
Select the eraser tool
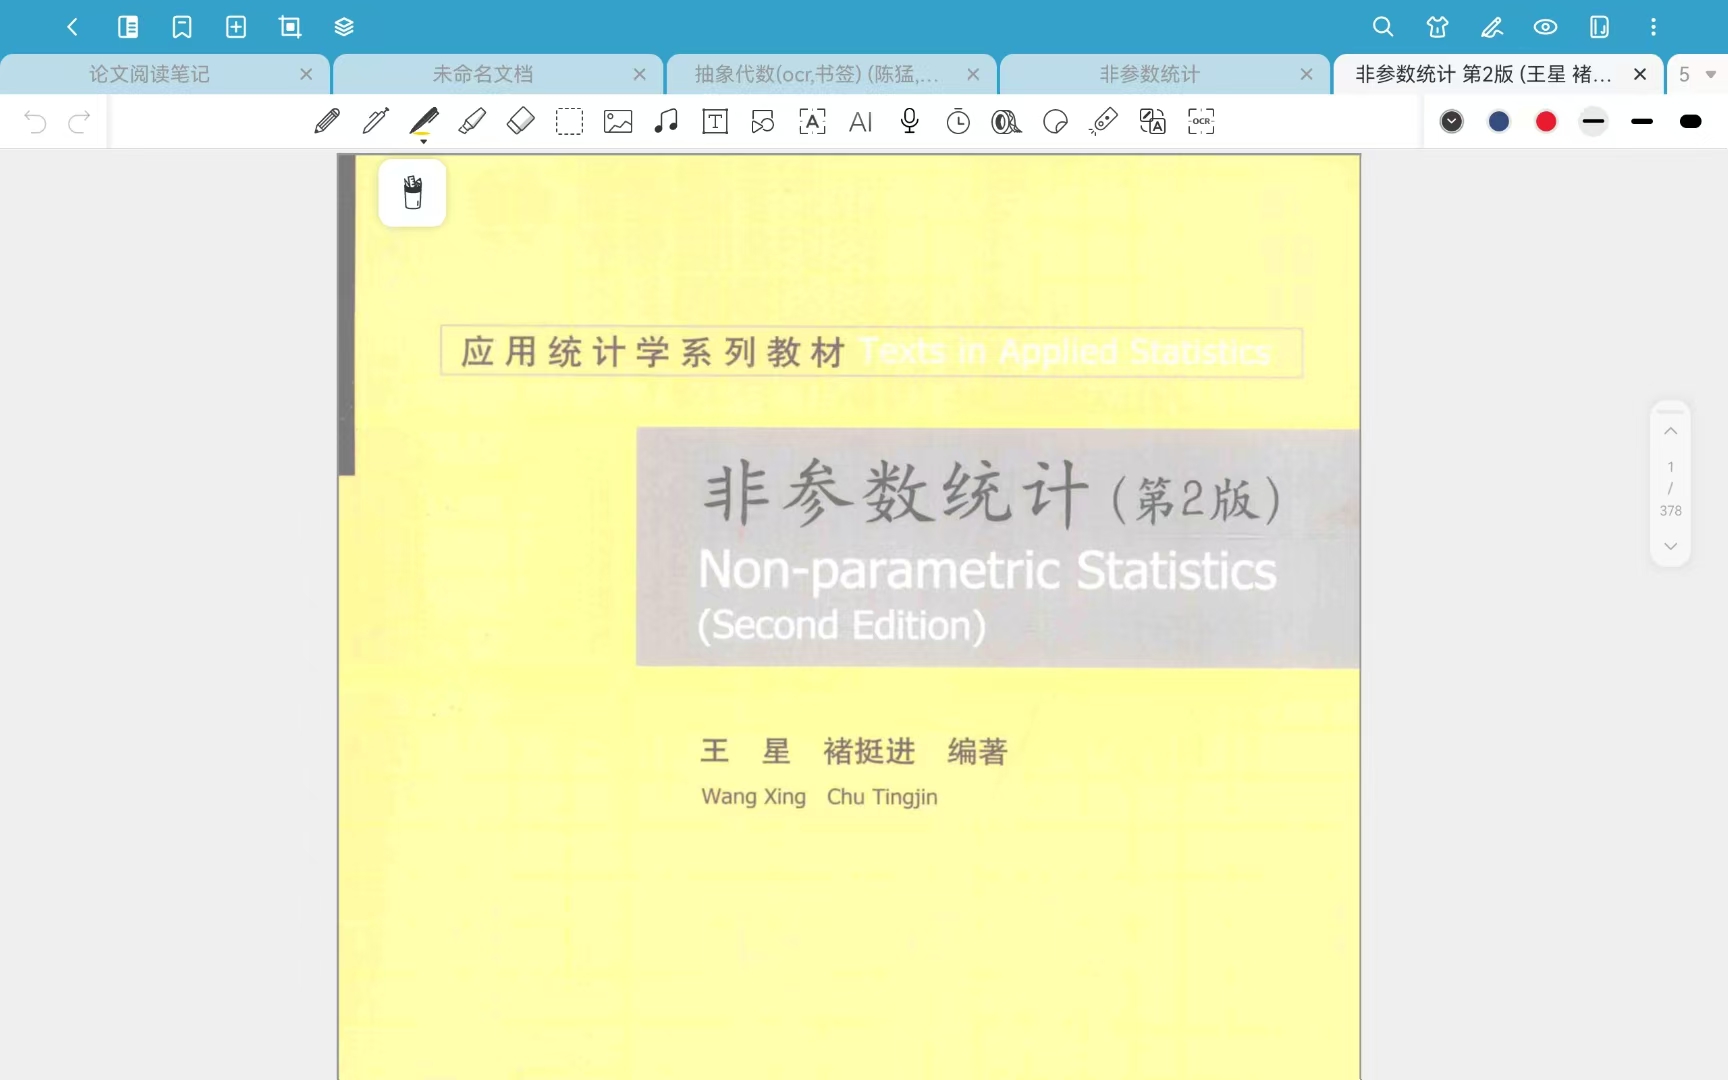coord(521,122)
